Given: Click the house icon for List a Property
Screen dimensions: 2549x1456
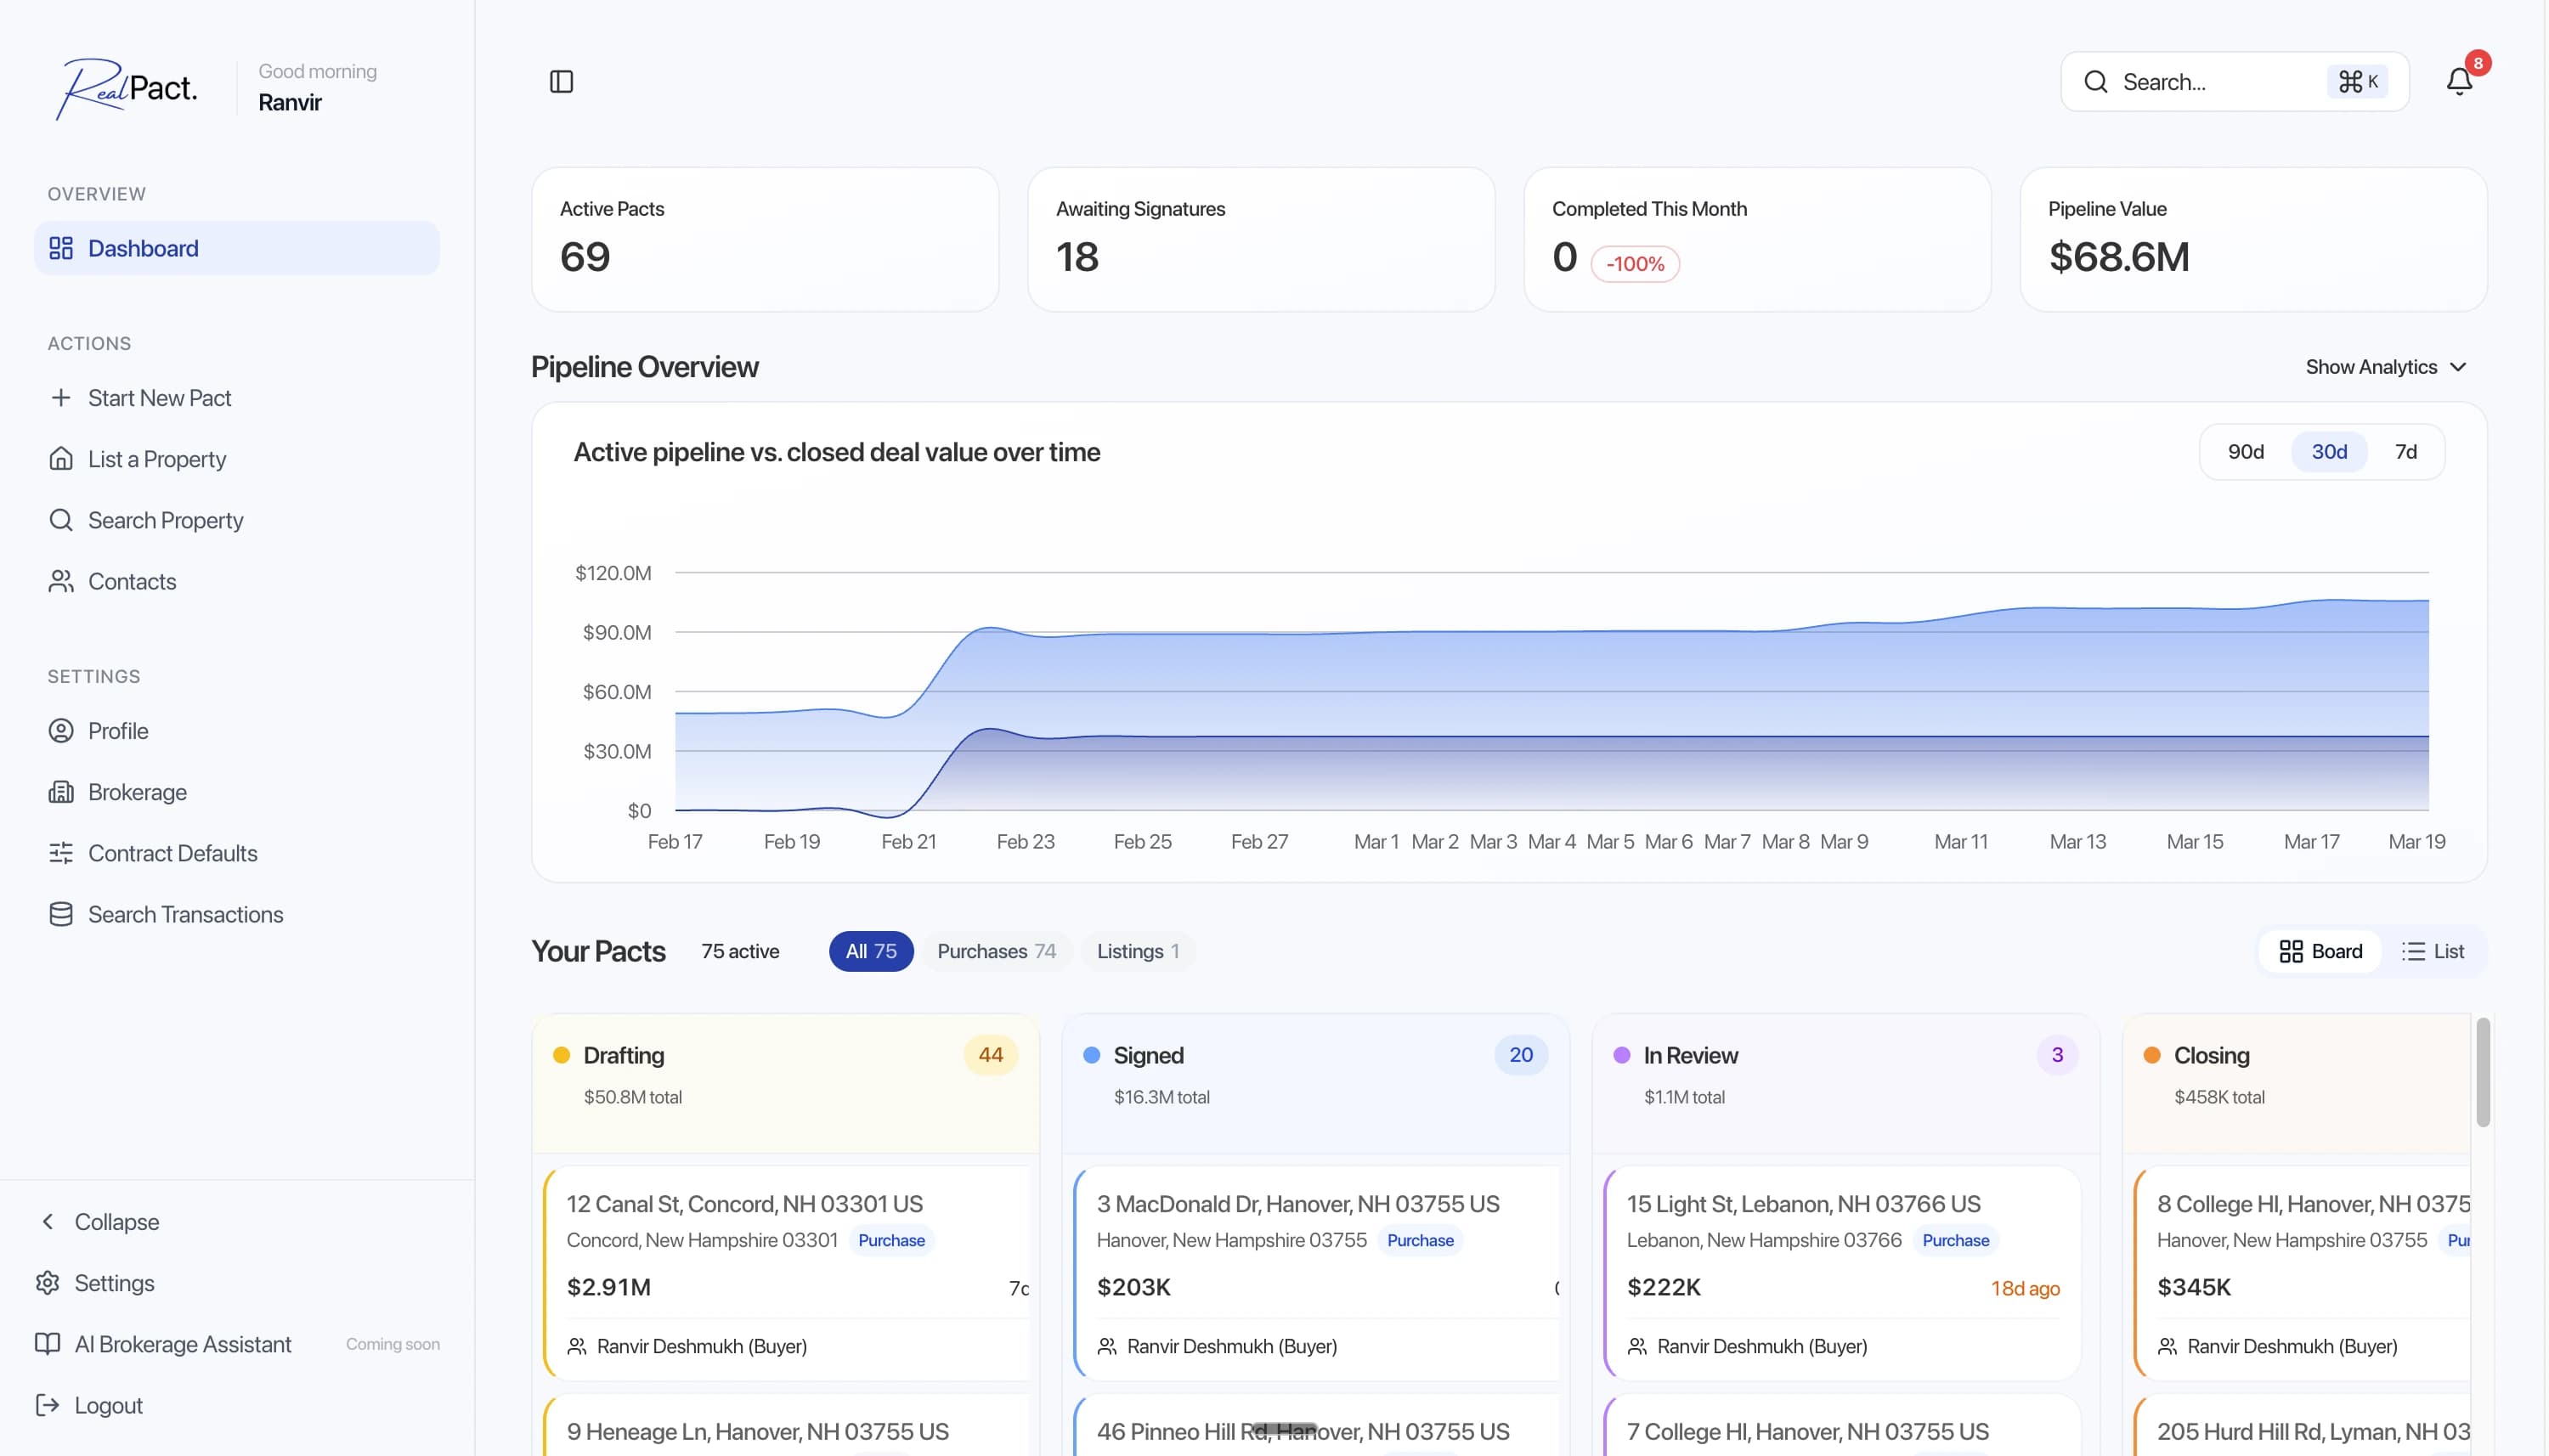Looking at the screenshot, I should pos(61,459).
